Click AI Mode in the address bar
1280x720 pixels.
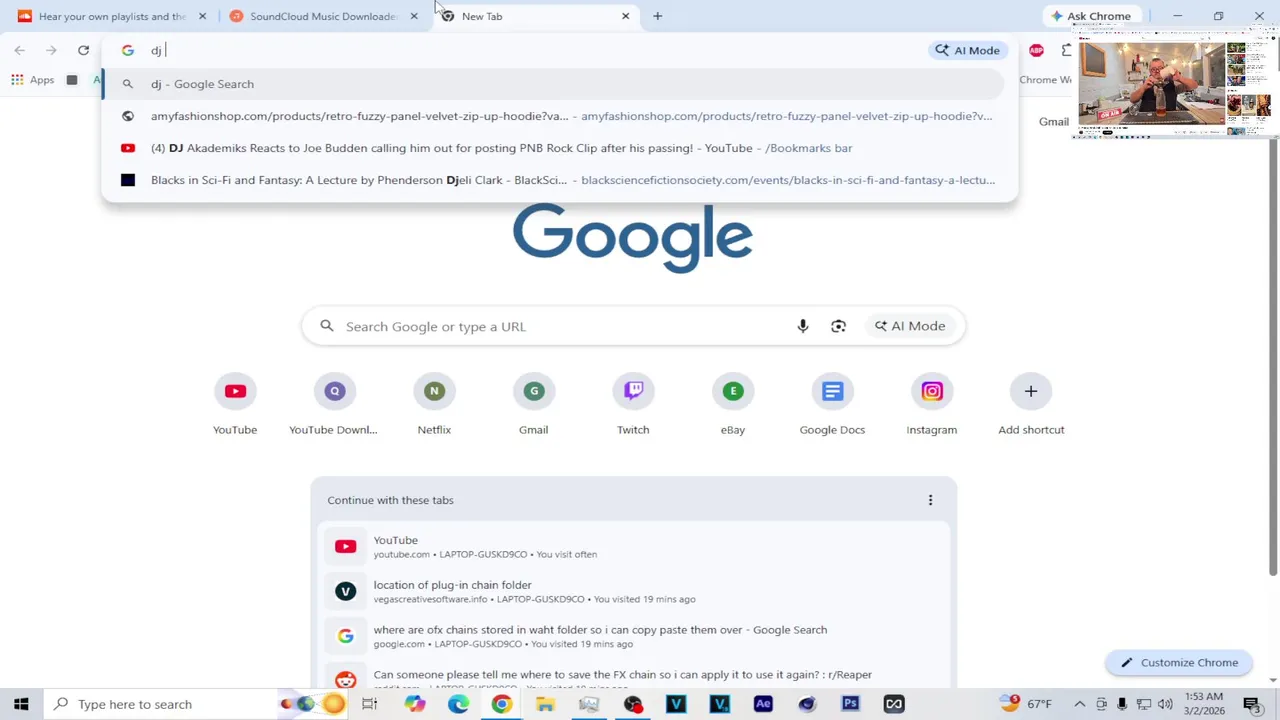pos(966,50)
